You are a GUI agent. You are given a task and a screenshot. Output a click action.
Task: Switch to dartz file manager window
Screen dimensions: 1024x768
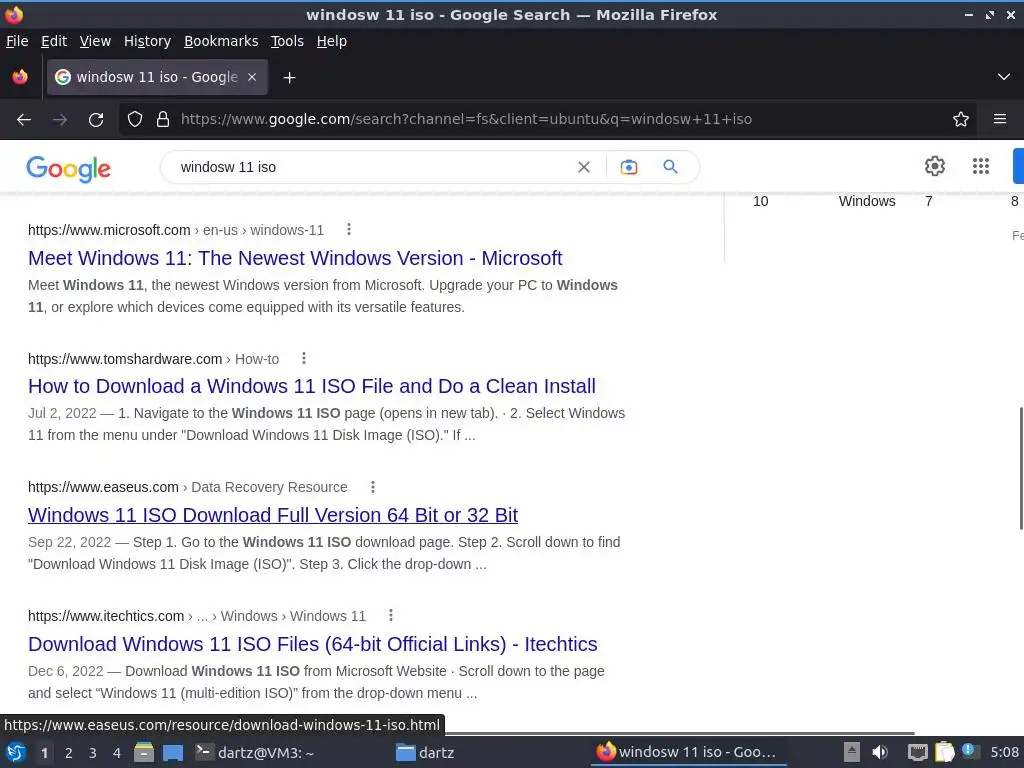click(425, 752)
